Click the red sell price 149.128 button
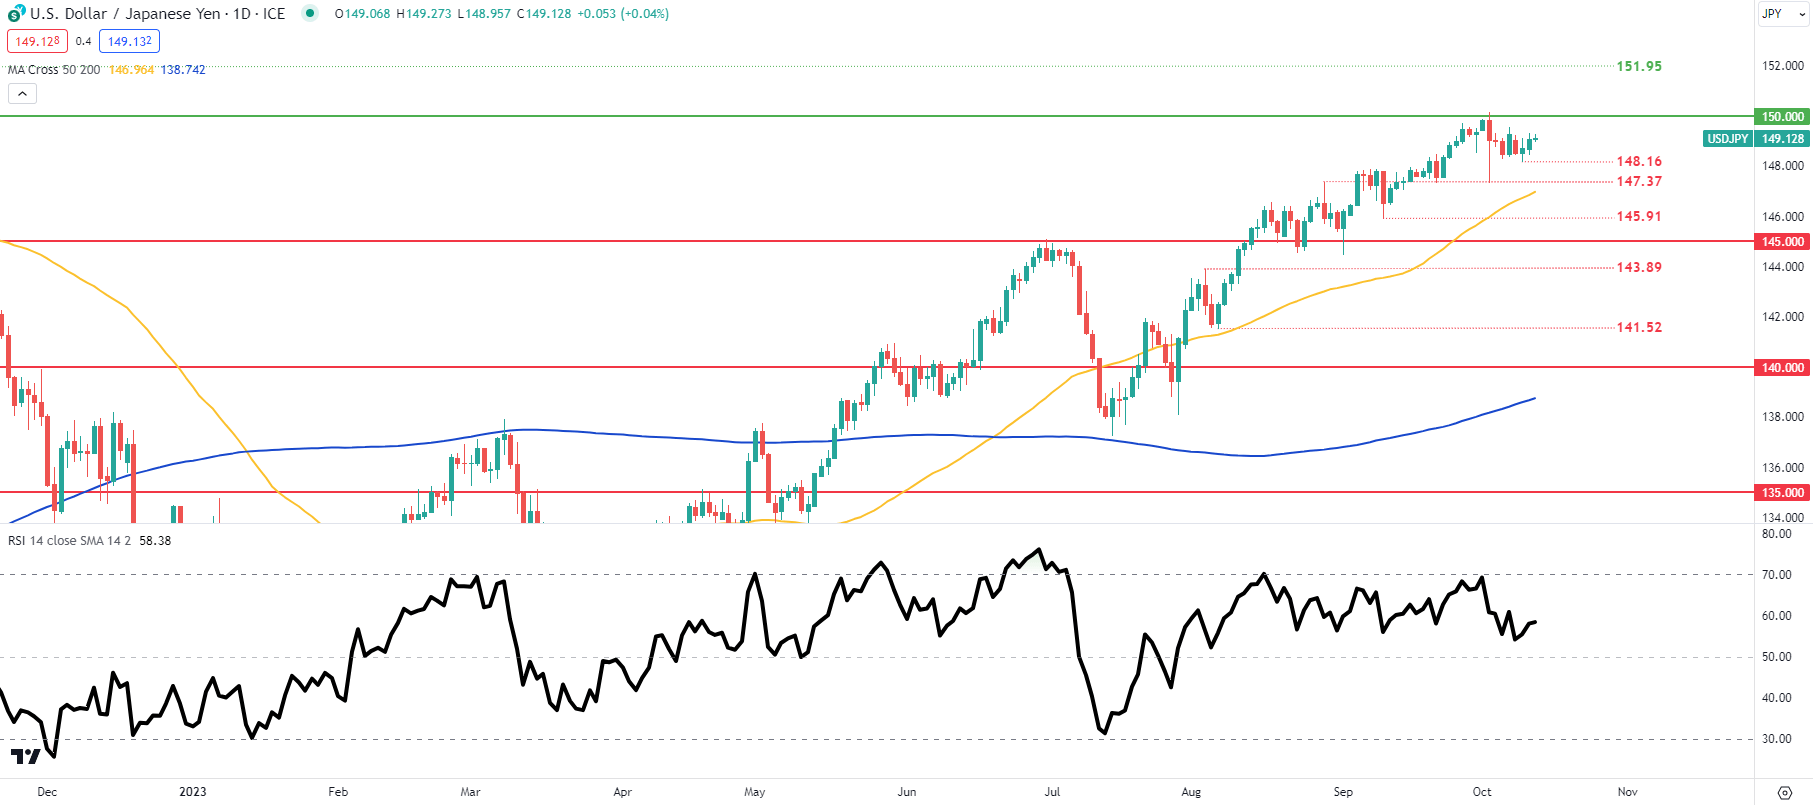Image resolution: width=1813 pixels, height=805 pixels. click(x=37, y=41)
